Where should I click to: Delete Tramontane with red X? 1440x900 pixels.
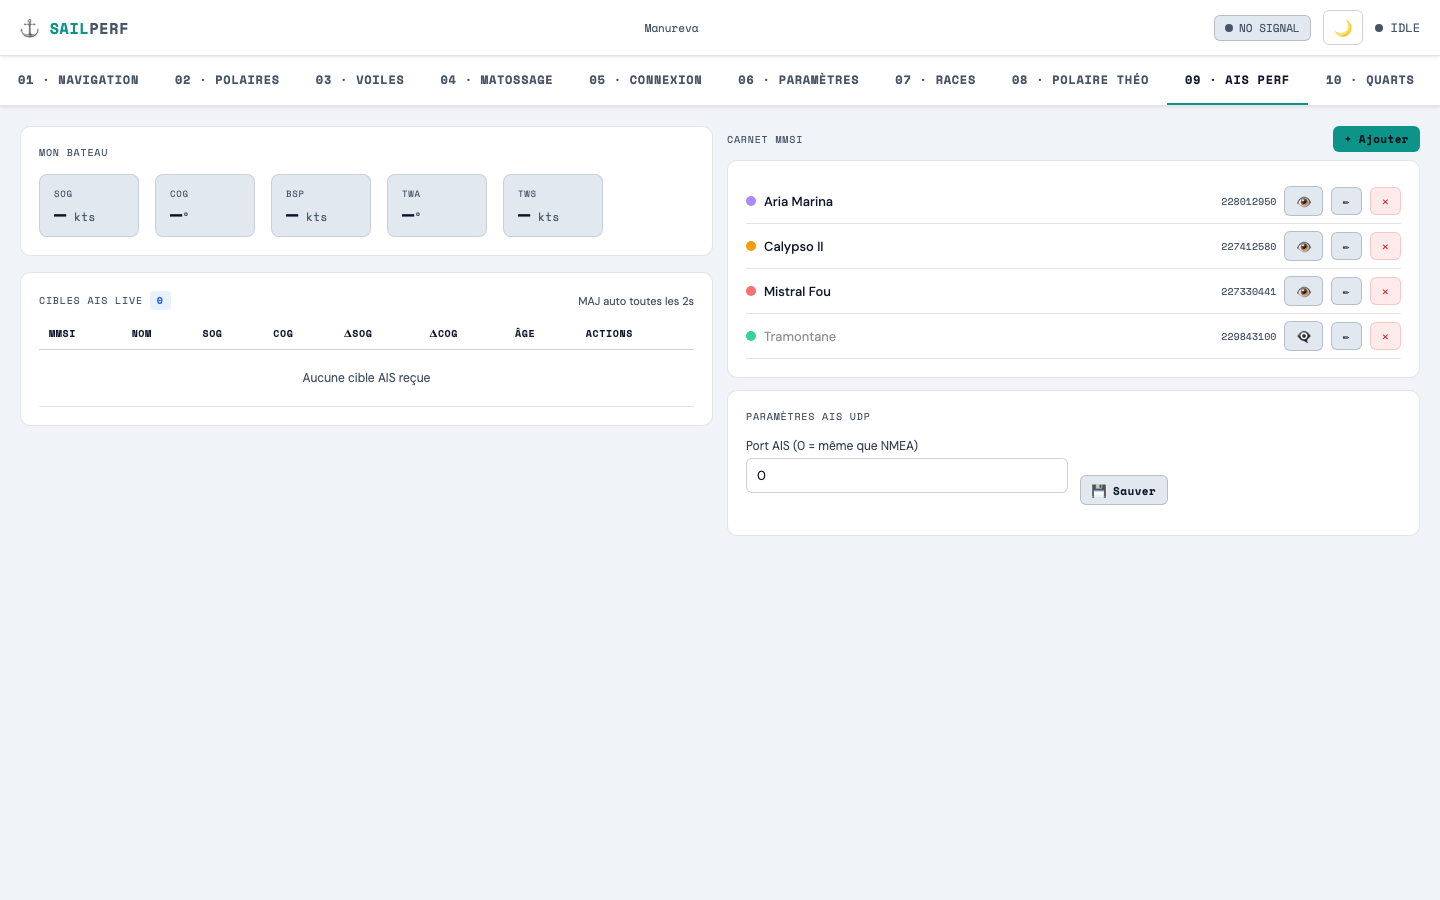[1385, 336]
